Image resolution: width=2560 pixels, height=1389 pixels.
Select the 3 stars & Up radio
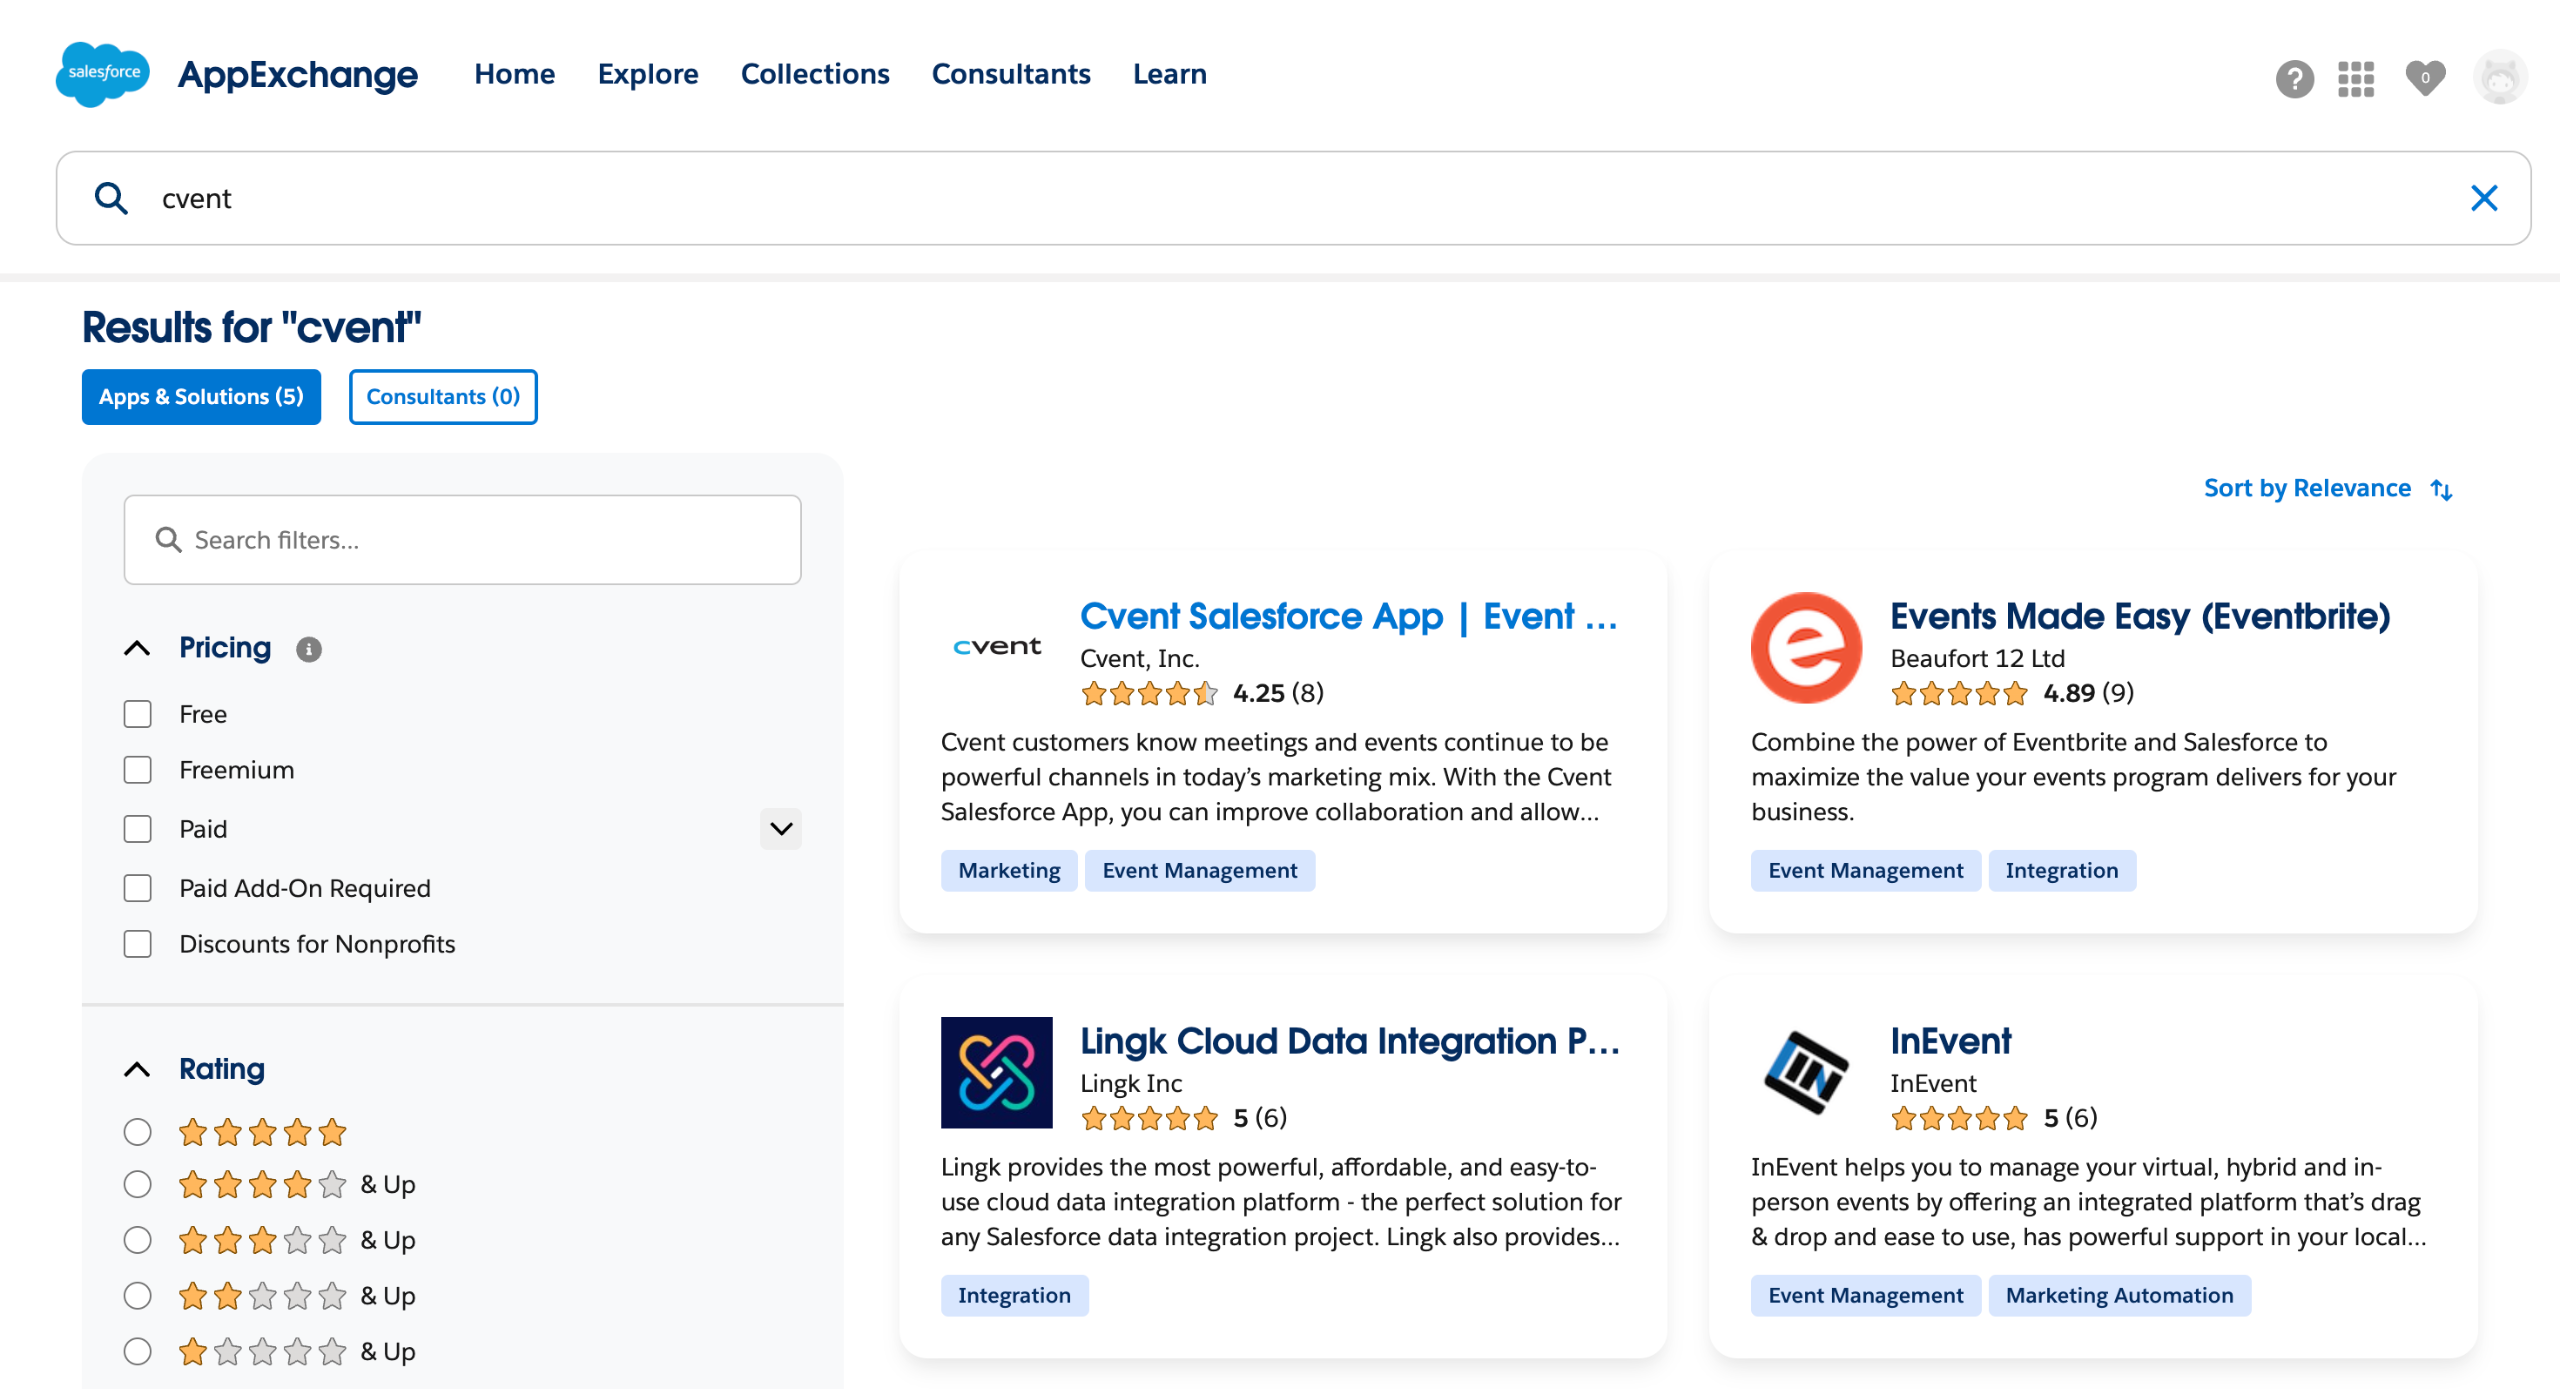[x=138, y=1240]
